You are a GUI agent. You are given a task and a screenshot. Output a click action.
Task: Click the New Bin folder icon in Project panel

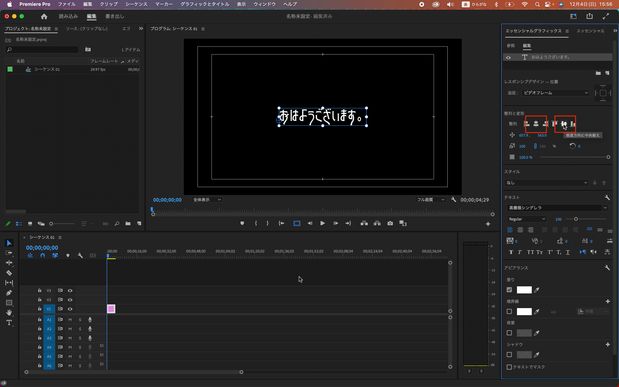coord(128,224)
